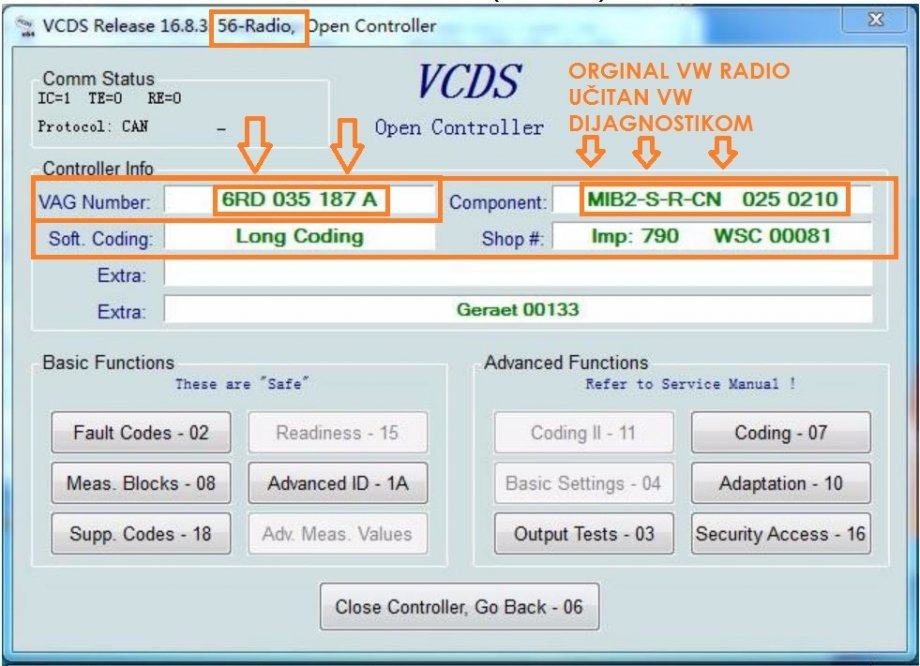Click the greyed Basic Settings - 04 button
920x666 pixels.
[x=584, y=483]
